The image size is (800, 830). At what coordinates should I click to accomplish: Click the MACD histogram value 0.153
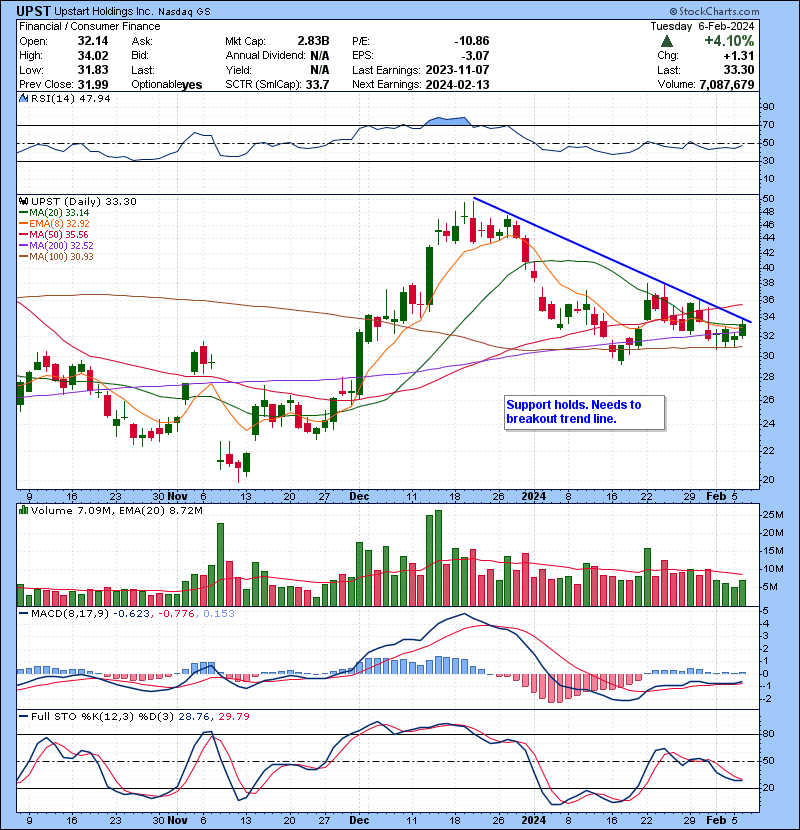[x=219, y=614]
